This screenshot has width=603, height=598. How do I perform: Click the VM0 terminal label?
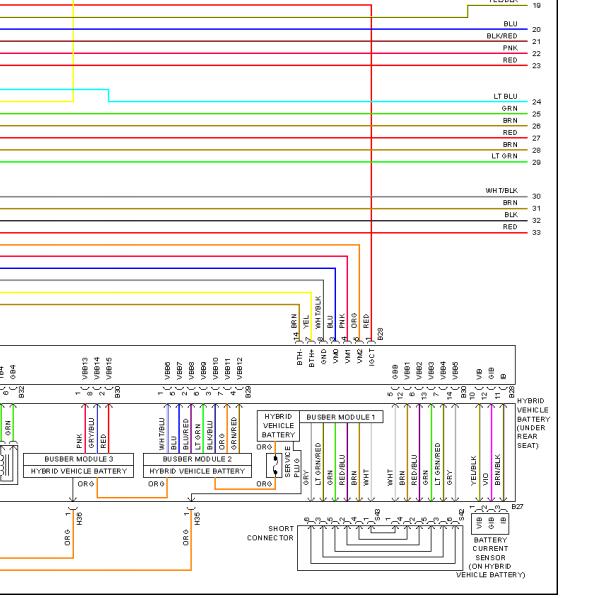click(335, 356)
